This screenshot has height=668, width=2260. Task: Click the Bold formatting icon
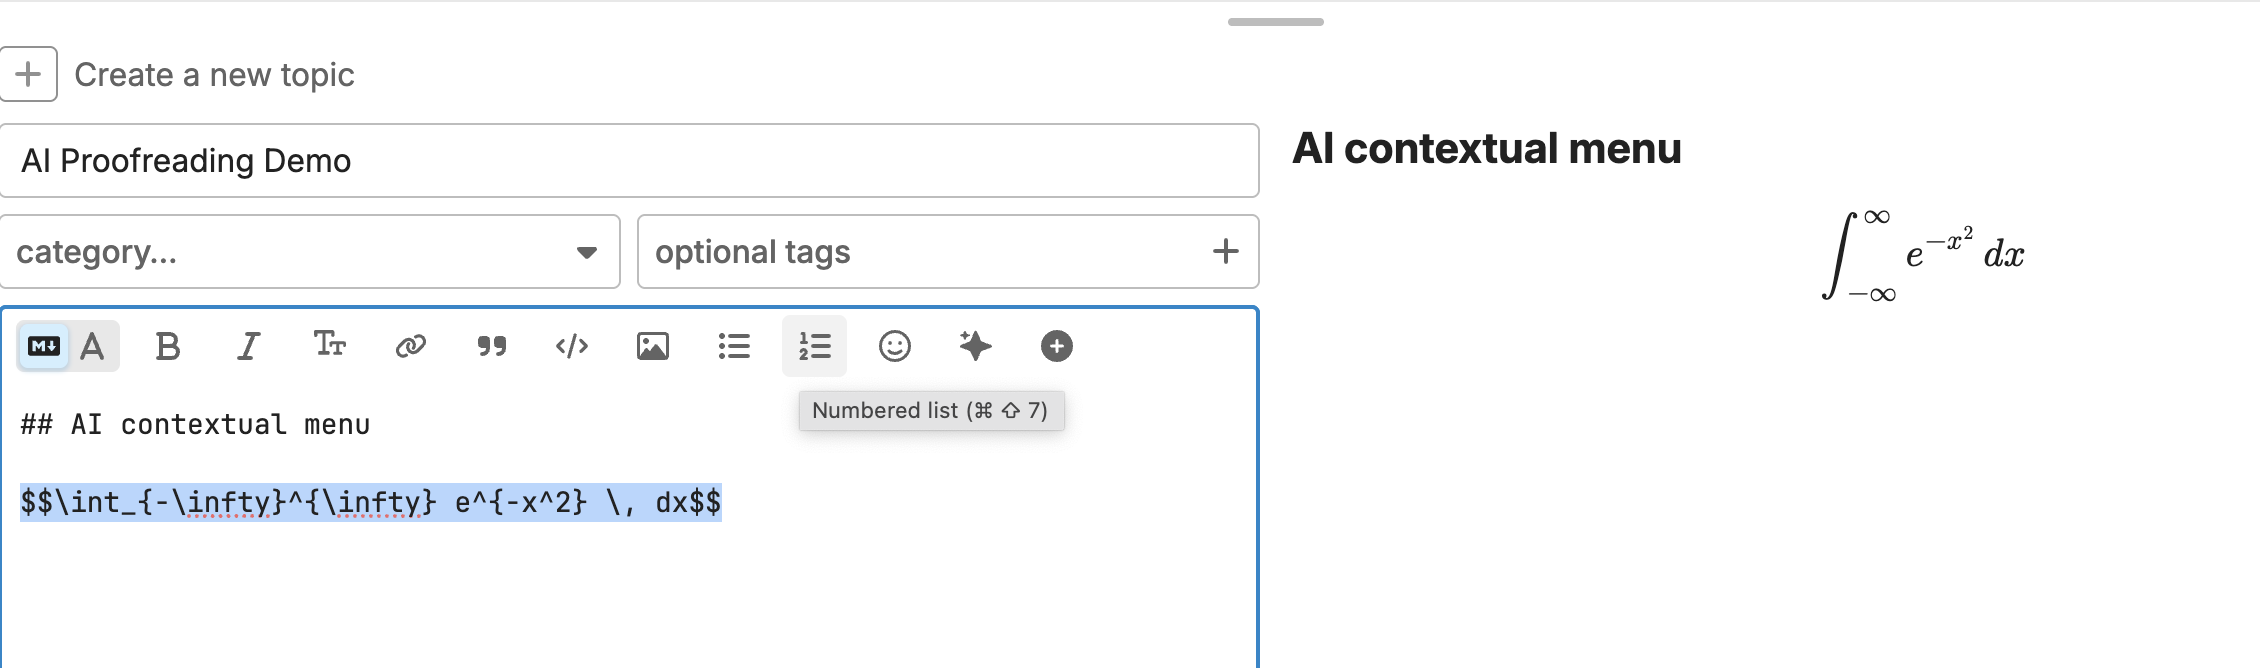pyautogui.click(x=168, y=346)
